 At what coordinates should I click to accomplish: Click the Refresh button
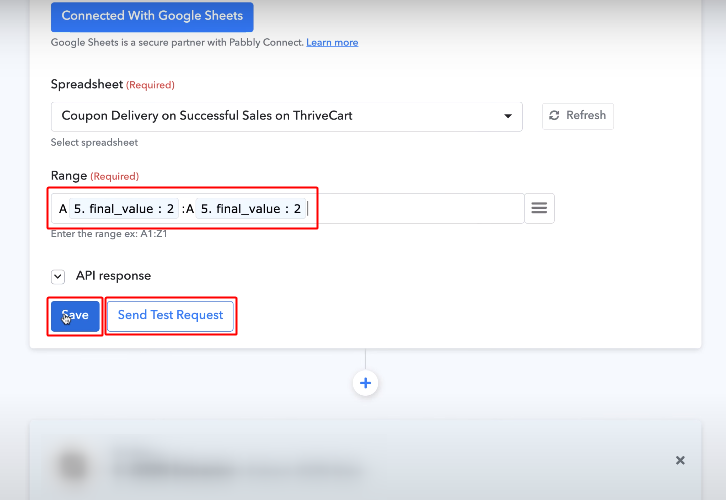[578, 116]
